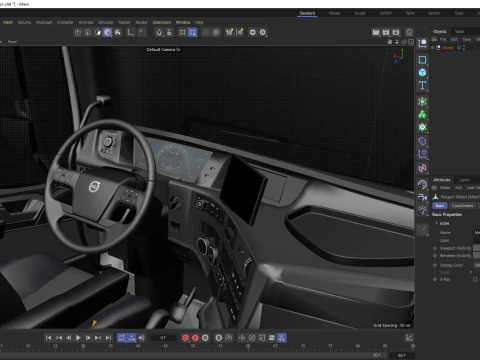Toggle Autokeying red button
480x360 pixels.
coord(195,338)
